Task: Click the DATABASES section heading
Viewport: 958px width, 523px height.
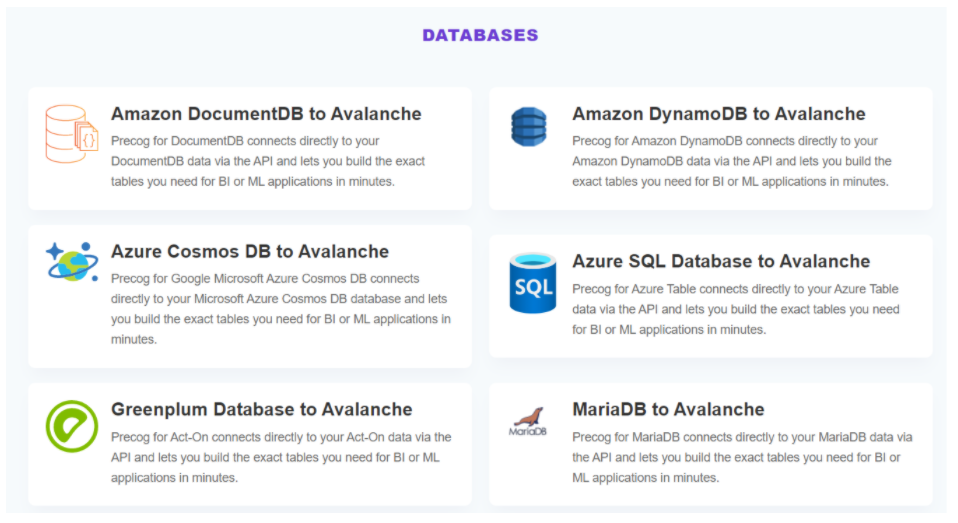Action: point(480,35)
